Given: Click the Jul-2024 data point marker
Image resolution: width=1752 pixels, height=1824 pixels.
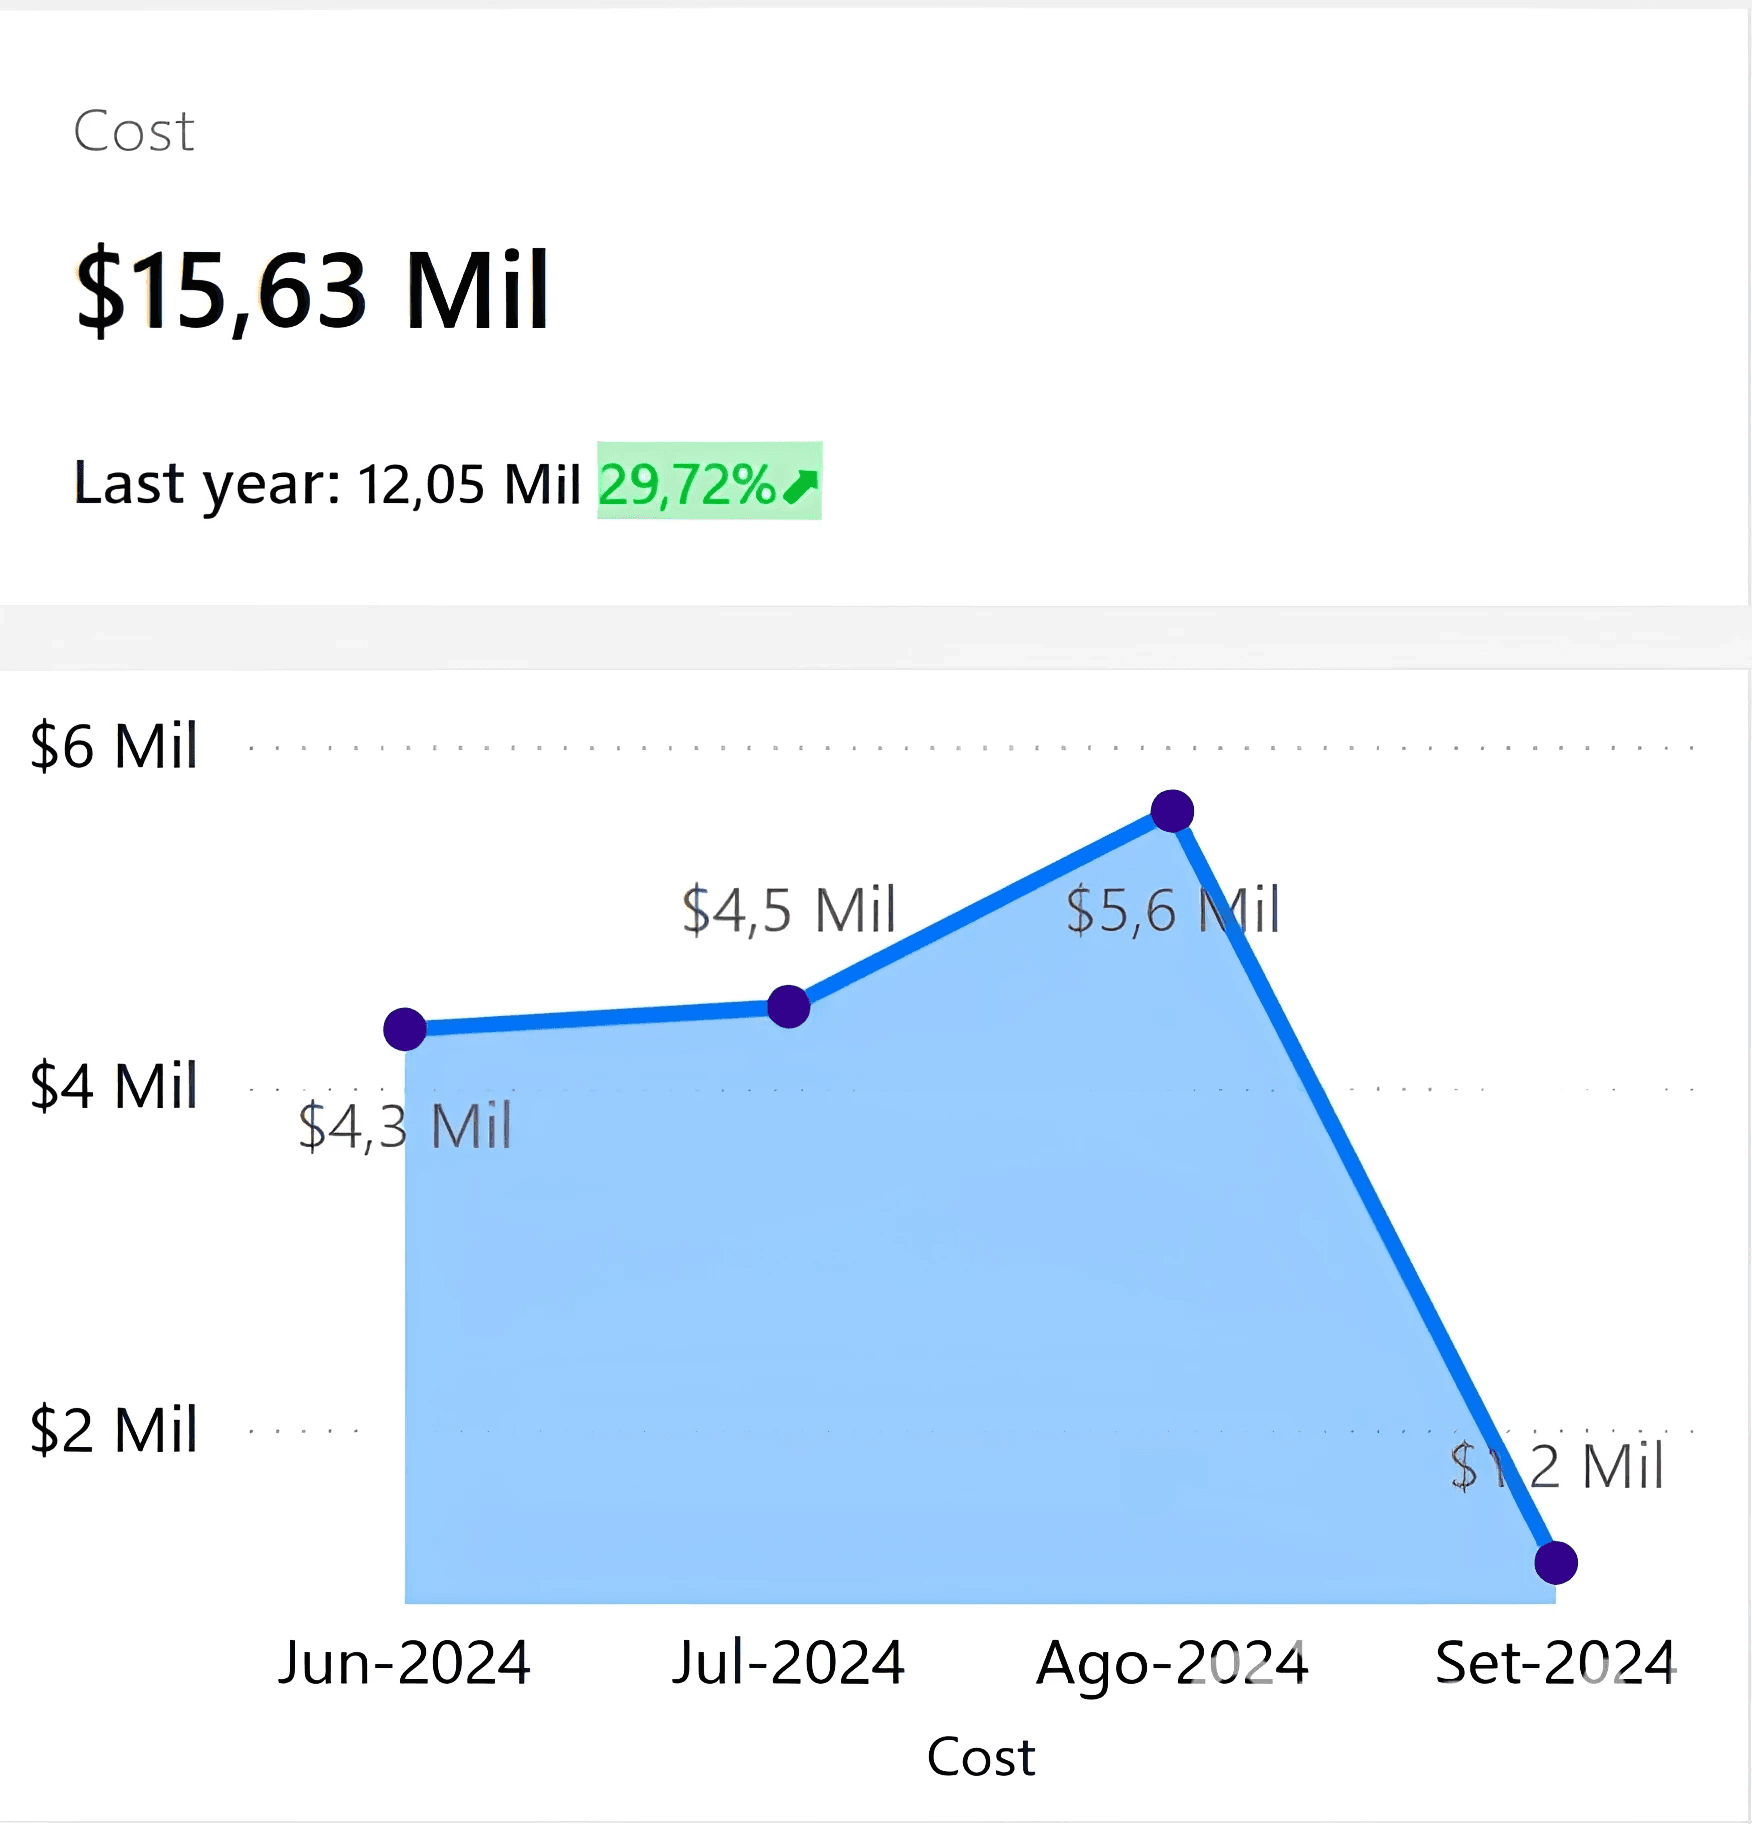Looking at the screenshot, I should click(x=789, y=1006).
